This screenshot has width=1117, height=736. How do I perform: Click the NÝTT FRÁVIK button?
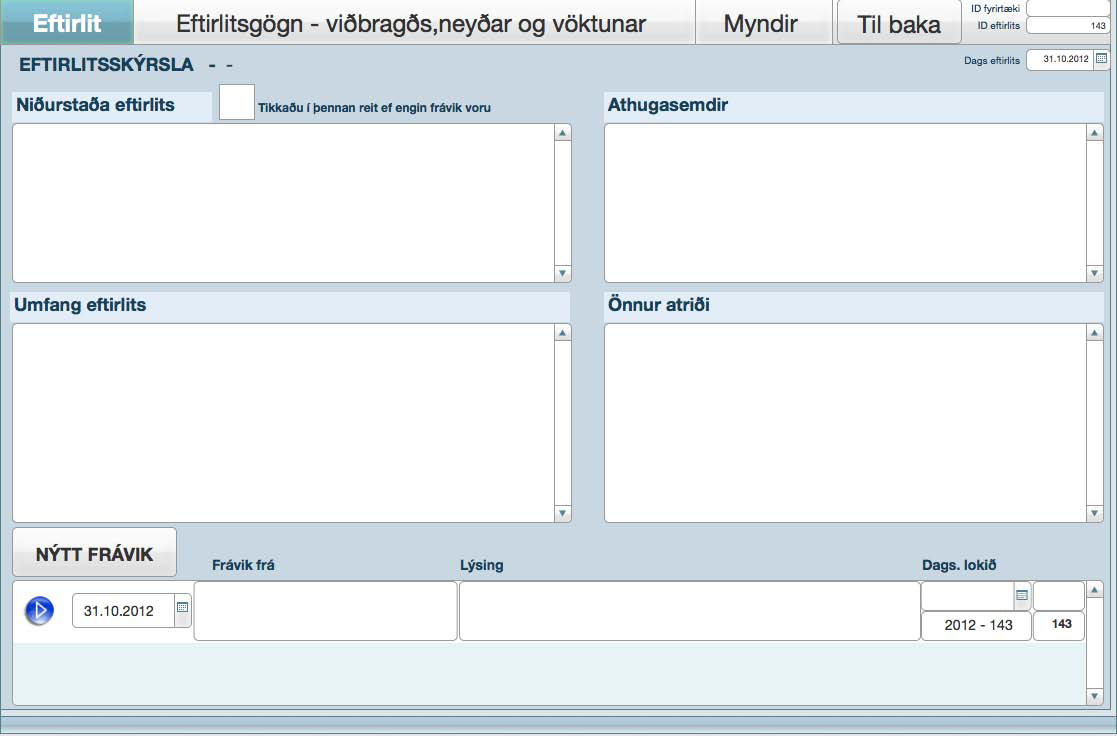click(x=95, y=554)
